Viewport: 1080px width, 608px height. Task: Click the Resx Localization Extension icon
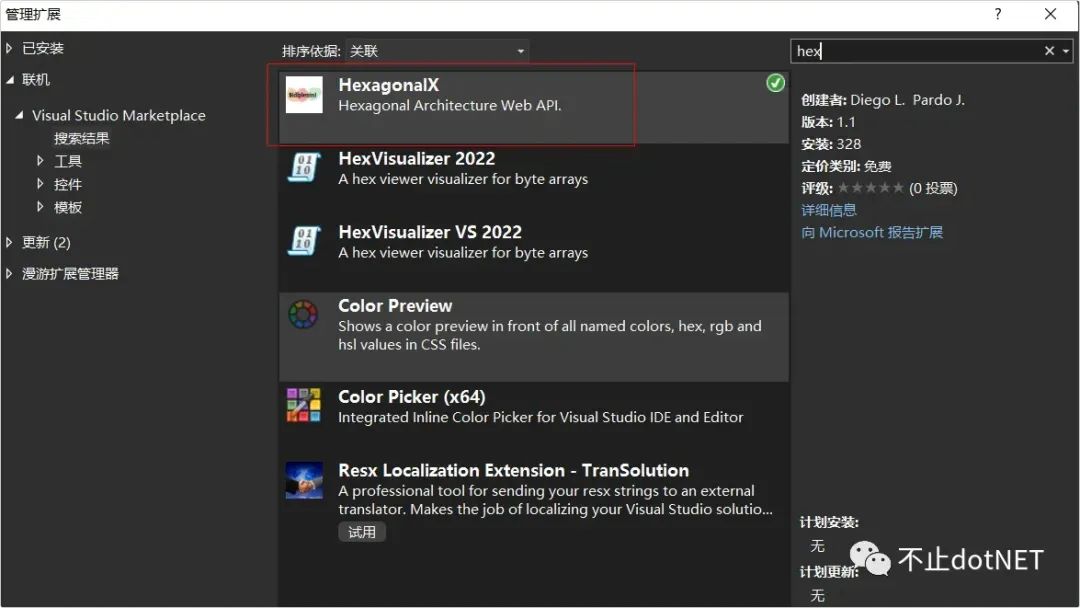(304, 480)
